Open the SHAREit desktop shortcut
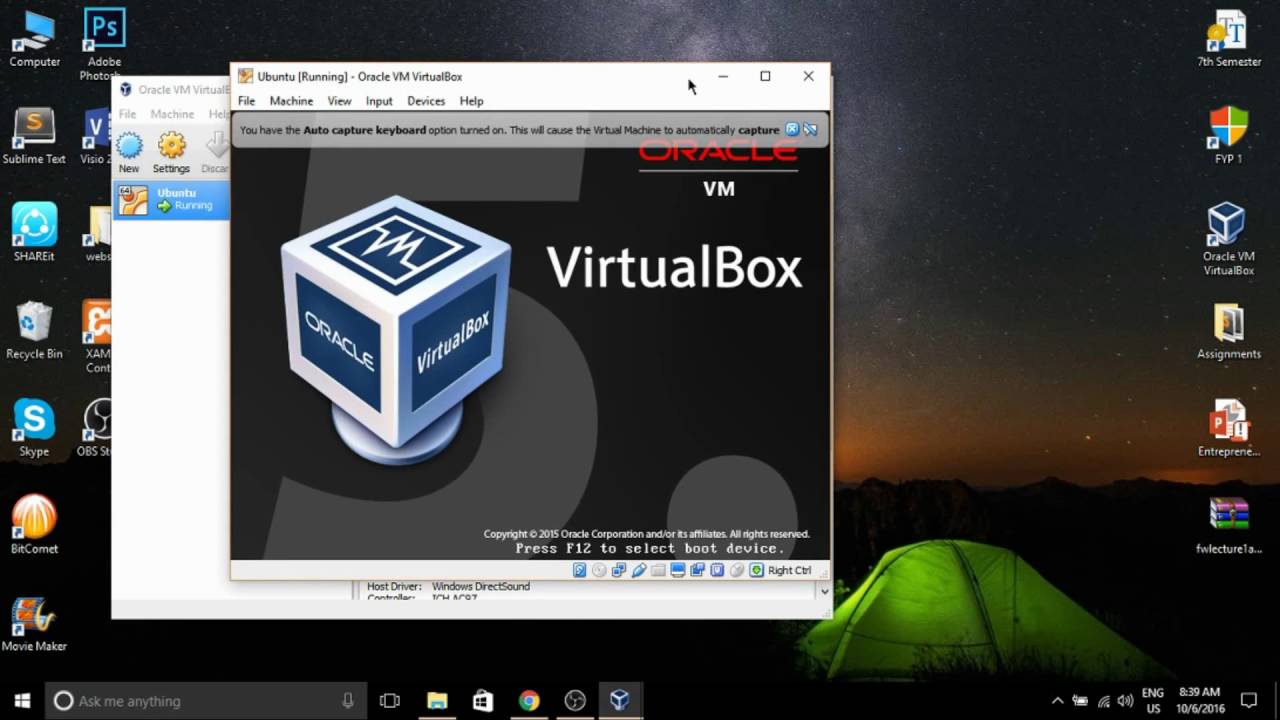The image size is (1280, 720). tap(34, 233)
